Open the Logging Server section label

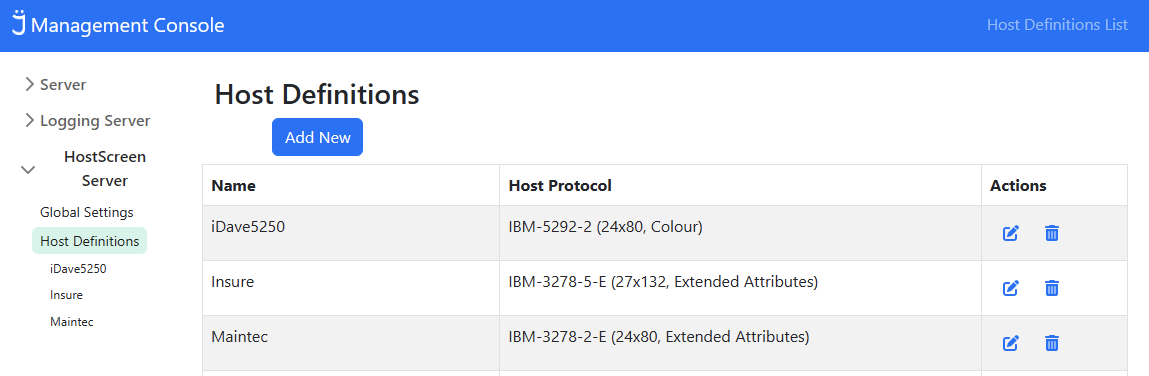[x=95, y=120]
